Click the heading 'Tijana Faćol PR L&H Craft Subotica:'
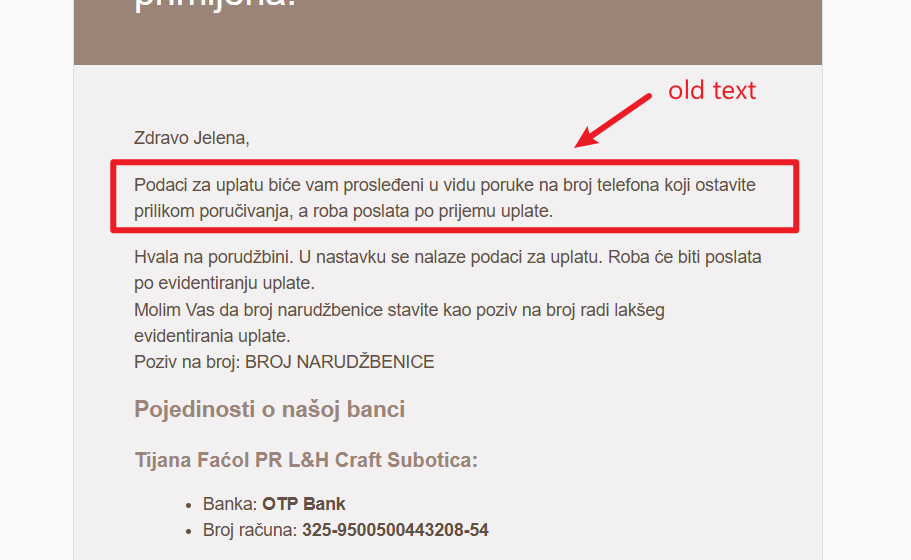Image resolution: width=911 pixels, height=560 pixels. (306, 460)
